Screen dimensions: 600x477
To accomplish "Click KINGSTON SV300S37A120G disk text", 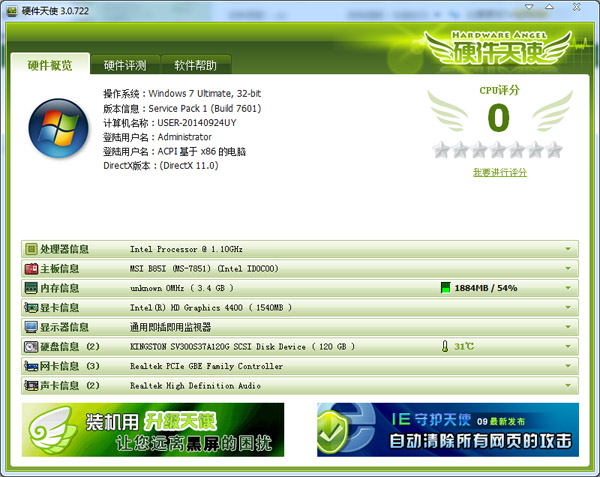I will tap(243, 347).
